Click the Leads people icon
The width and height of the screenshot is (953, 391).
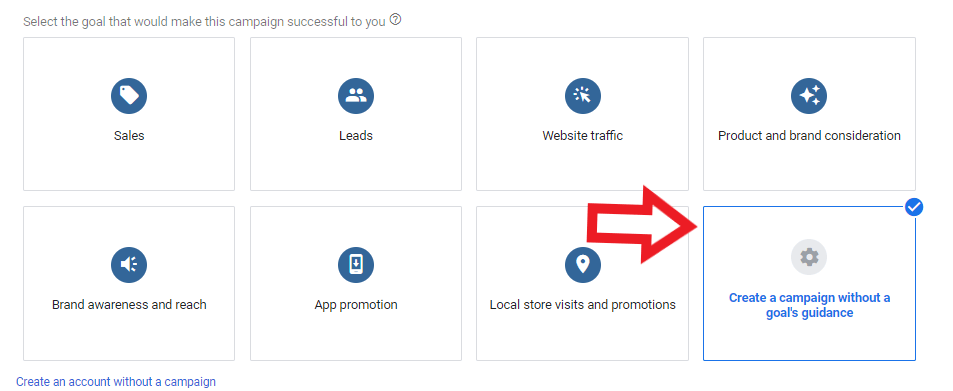[356, 96]
